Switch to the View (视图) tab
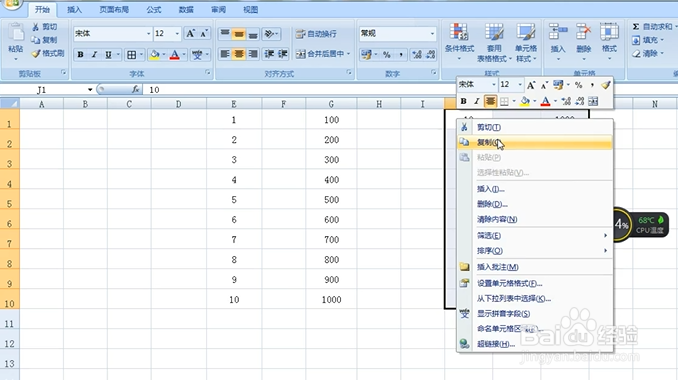Viewport: 678px width, 380px height. pyautogui.click(x=250, y=10)
